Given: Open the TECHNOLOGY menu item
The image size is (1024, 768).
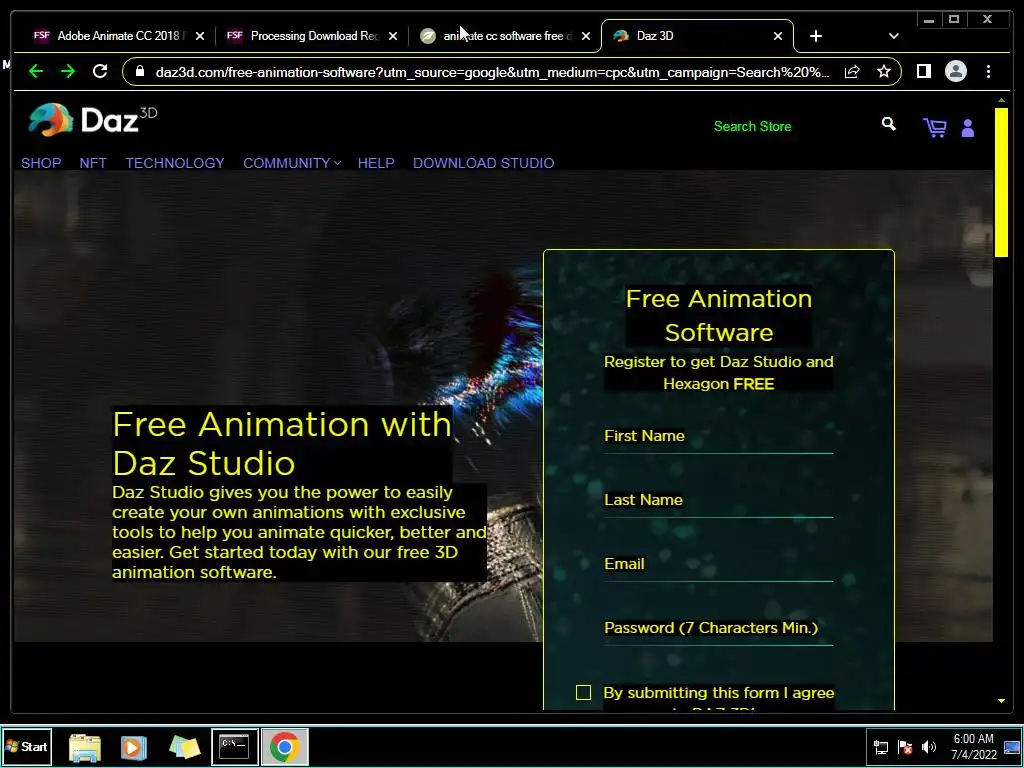Looking at the screenshot, I should pyautogui.click(x=175, y=163).
